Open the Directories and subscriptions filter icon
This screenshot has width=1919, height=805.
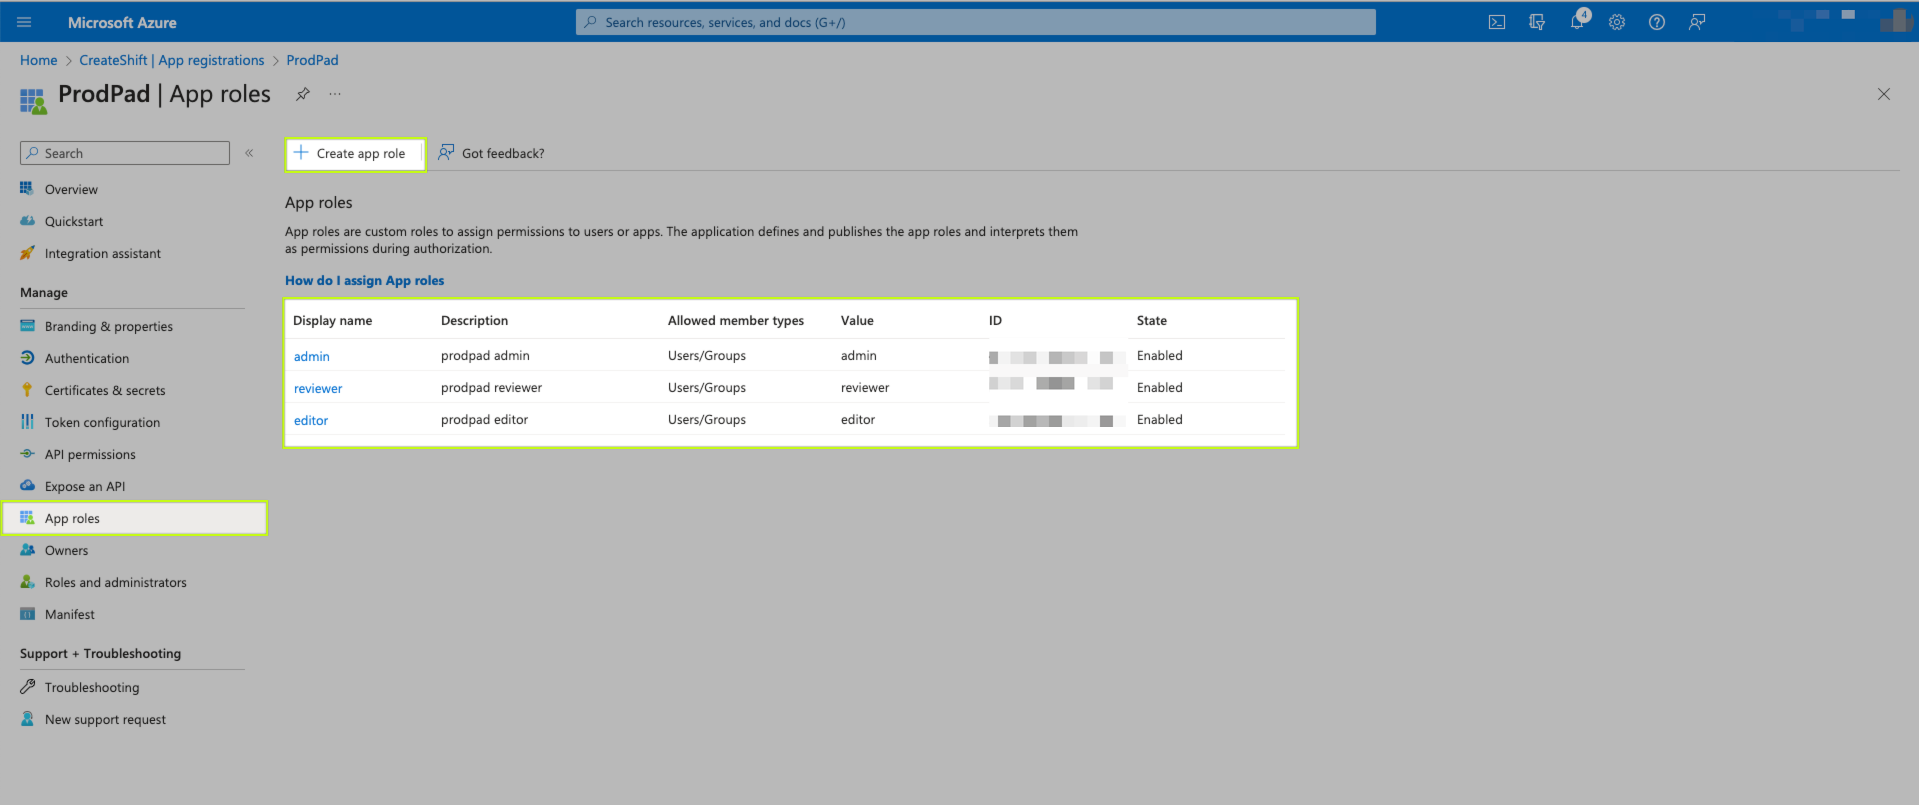tap(1537, 22)
